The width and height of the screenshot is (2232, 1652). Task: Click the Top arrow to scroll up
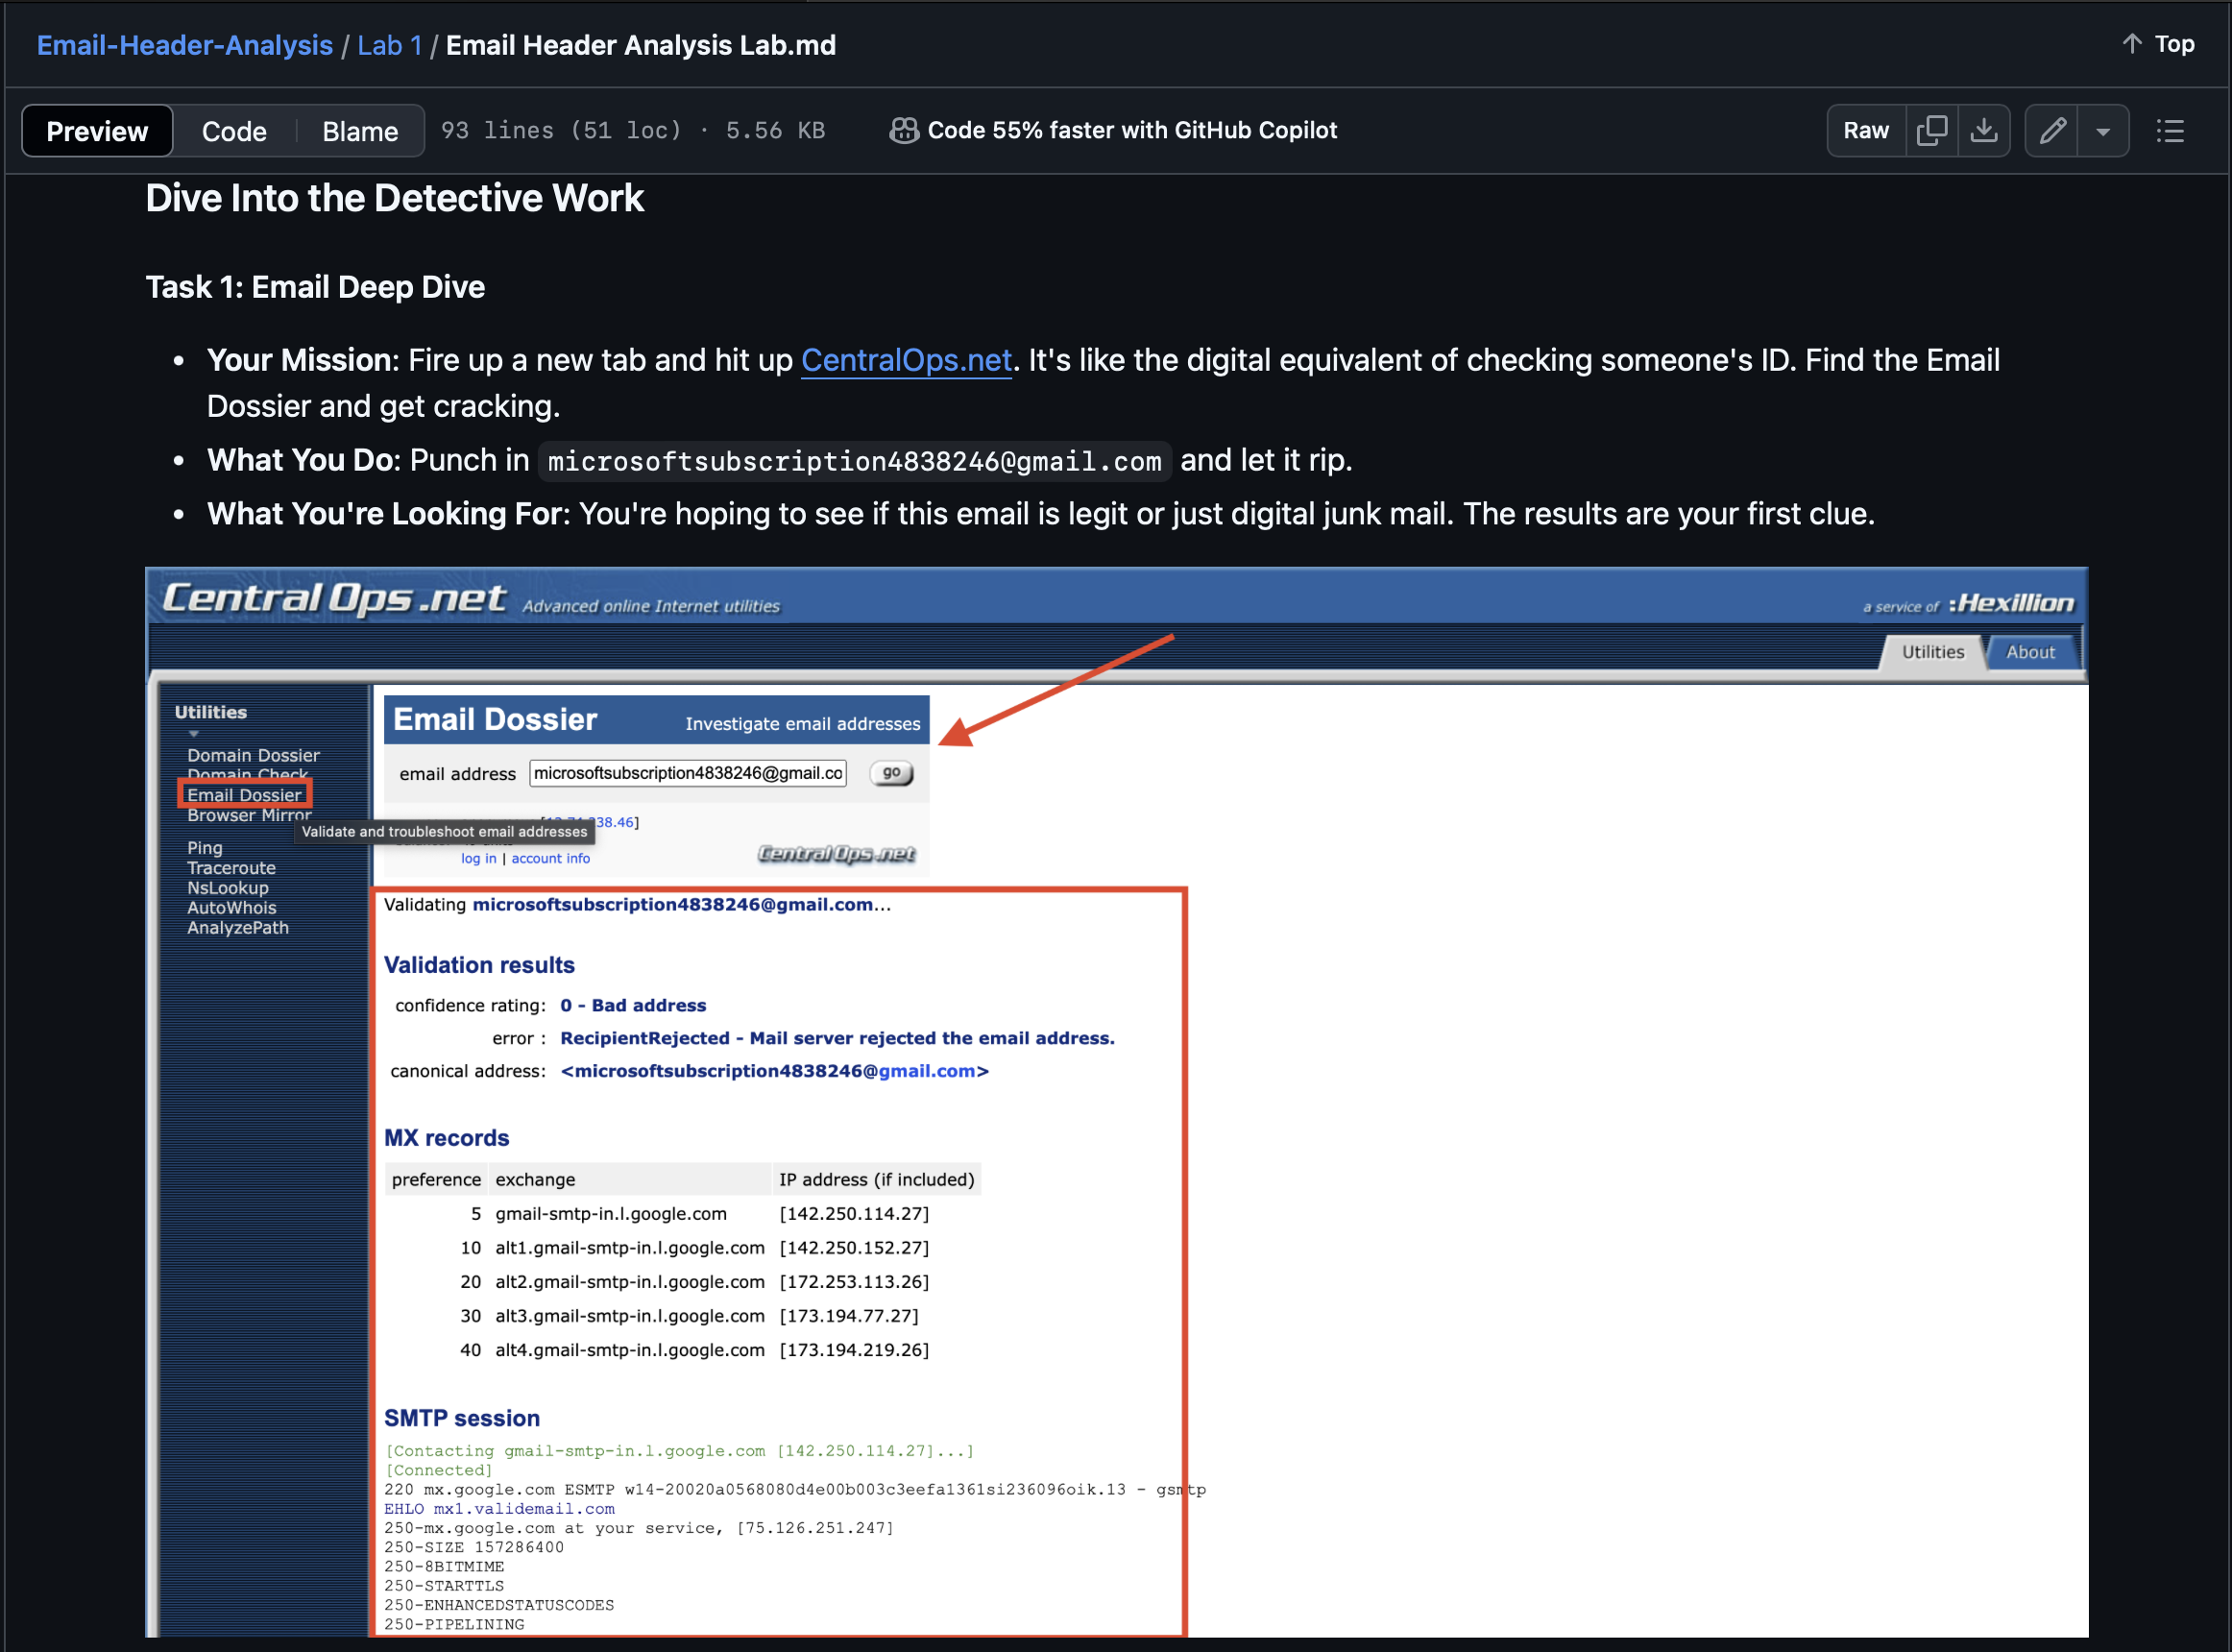click(2157, 44)
